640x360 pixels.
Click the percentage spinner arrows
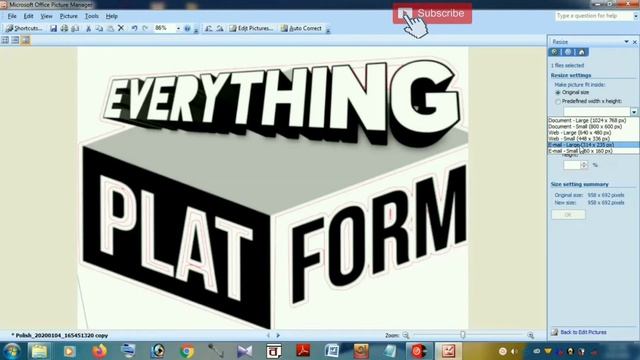pos(584,165)
